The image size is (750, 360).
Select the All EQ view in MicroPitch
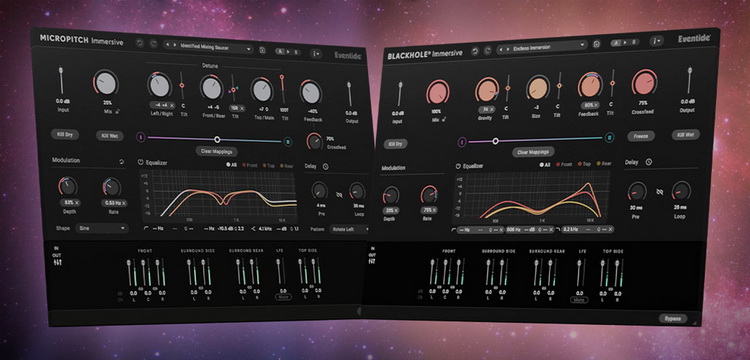coord(231,164)
